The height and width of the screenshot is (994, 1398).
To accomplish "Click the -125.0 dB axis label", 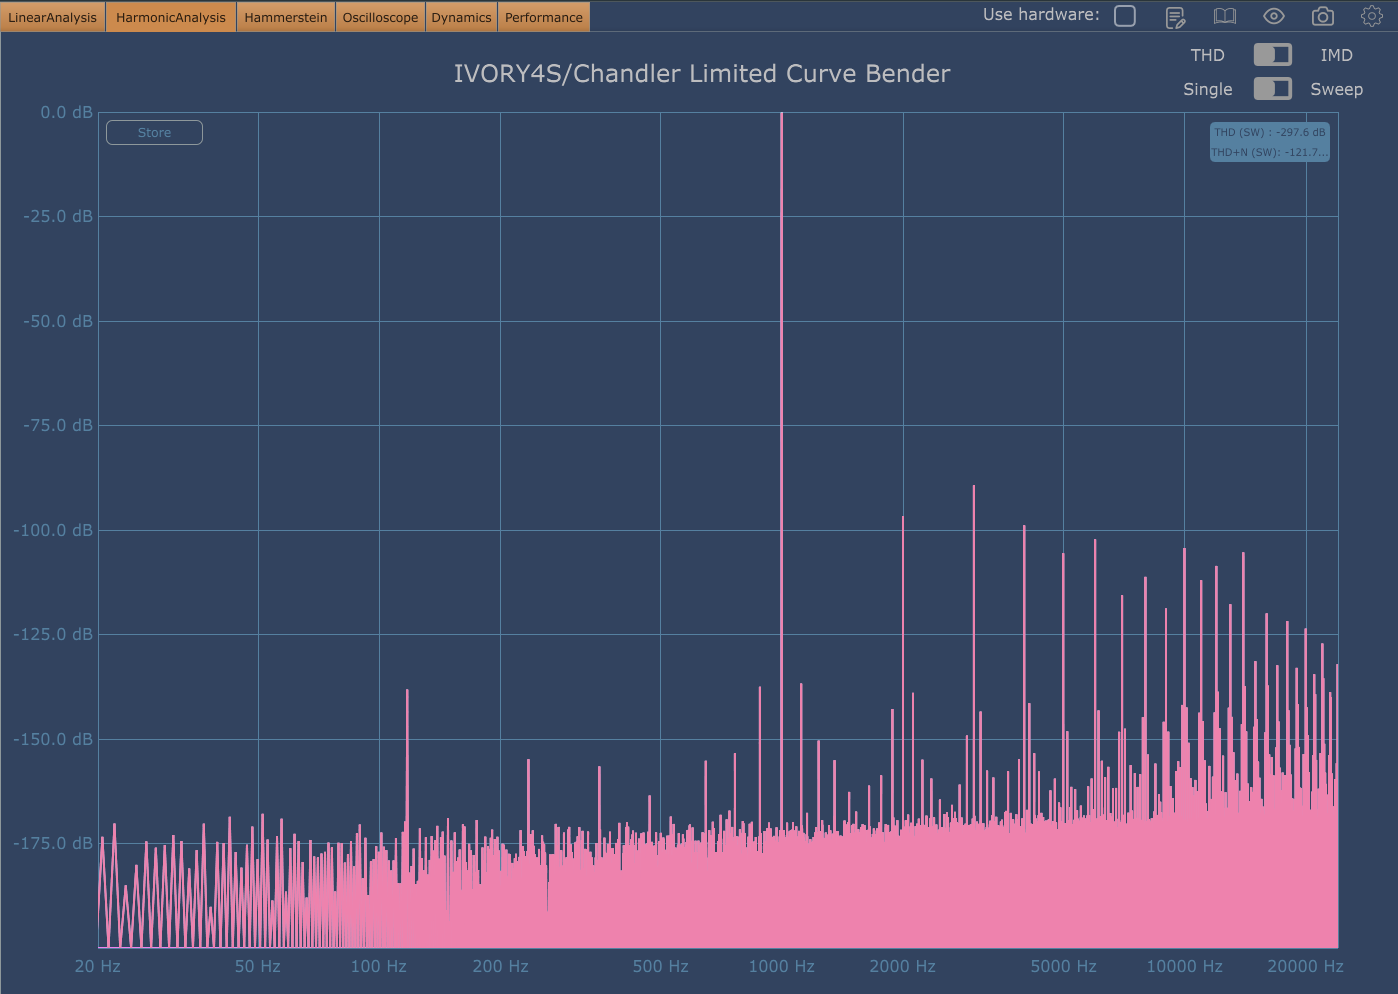I will click(x=53, y=635).
